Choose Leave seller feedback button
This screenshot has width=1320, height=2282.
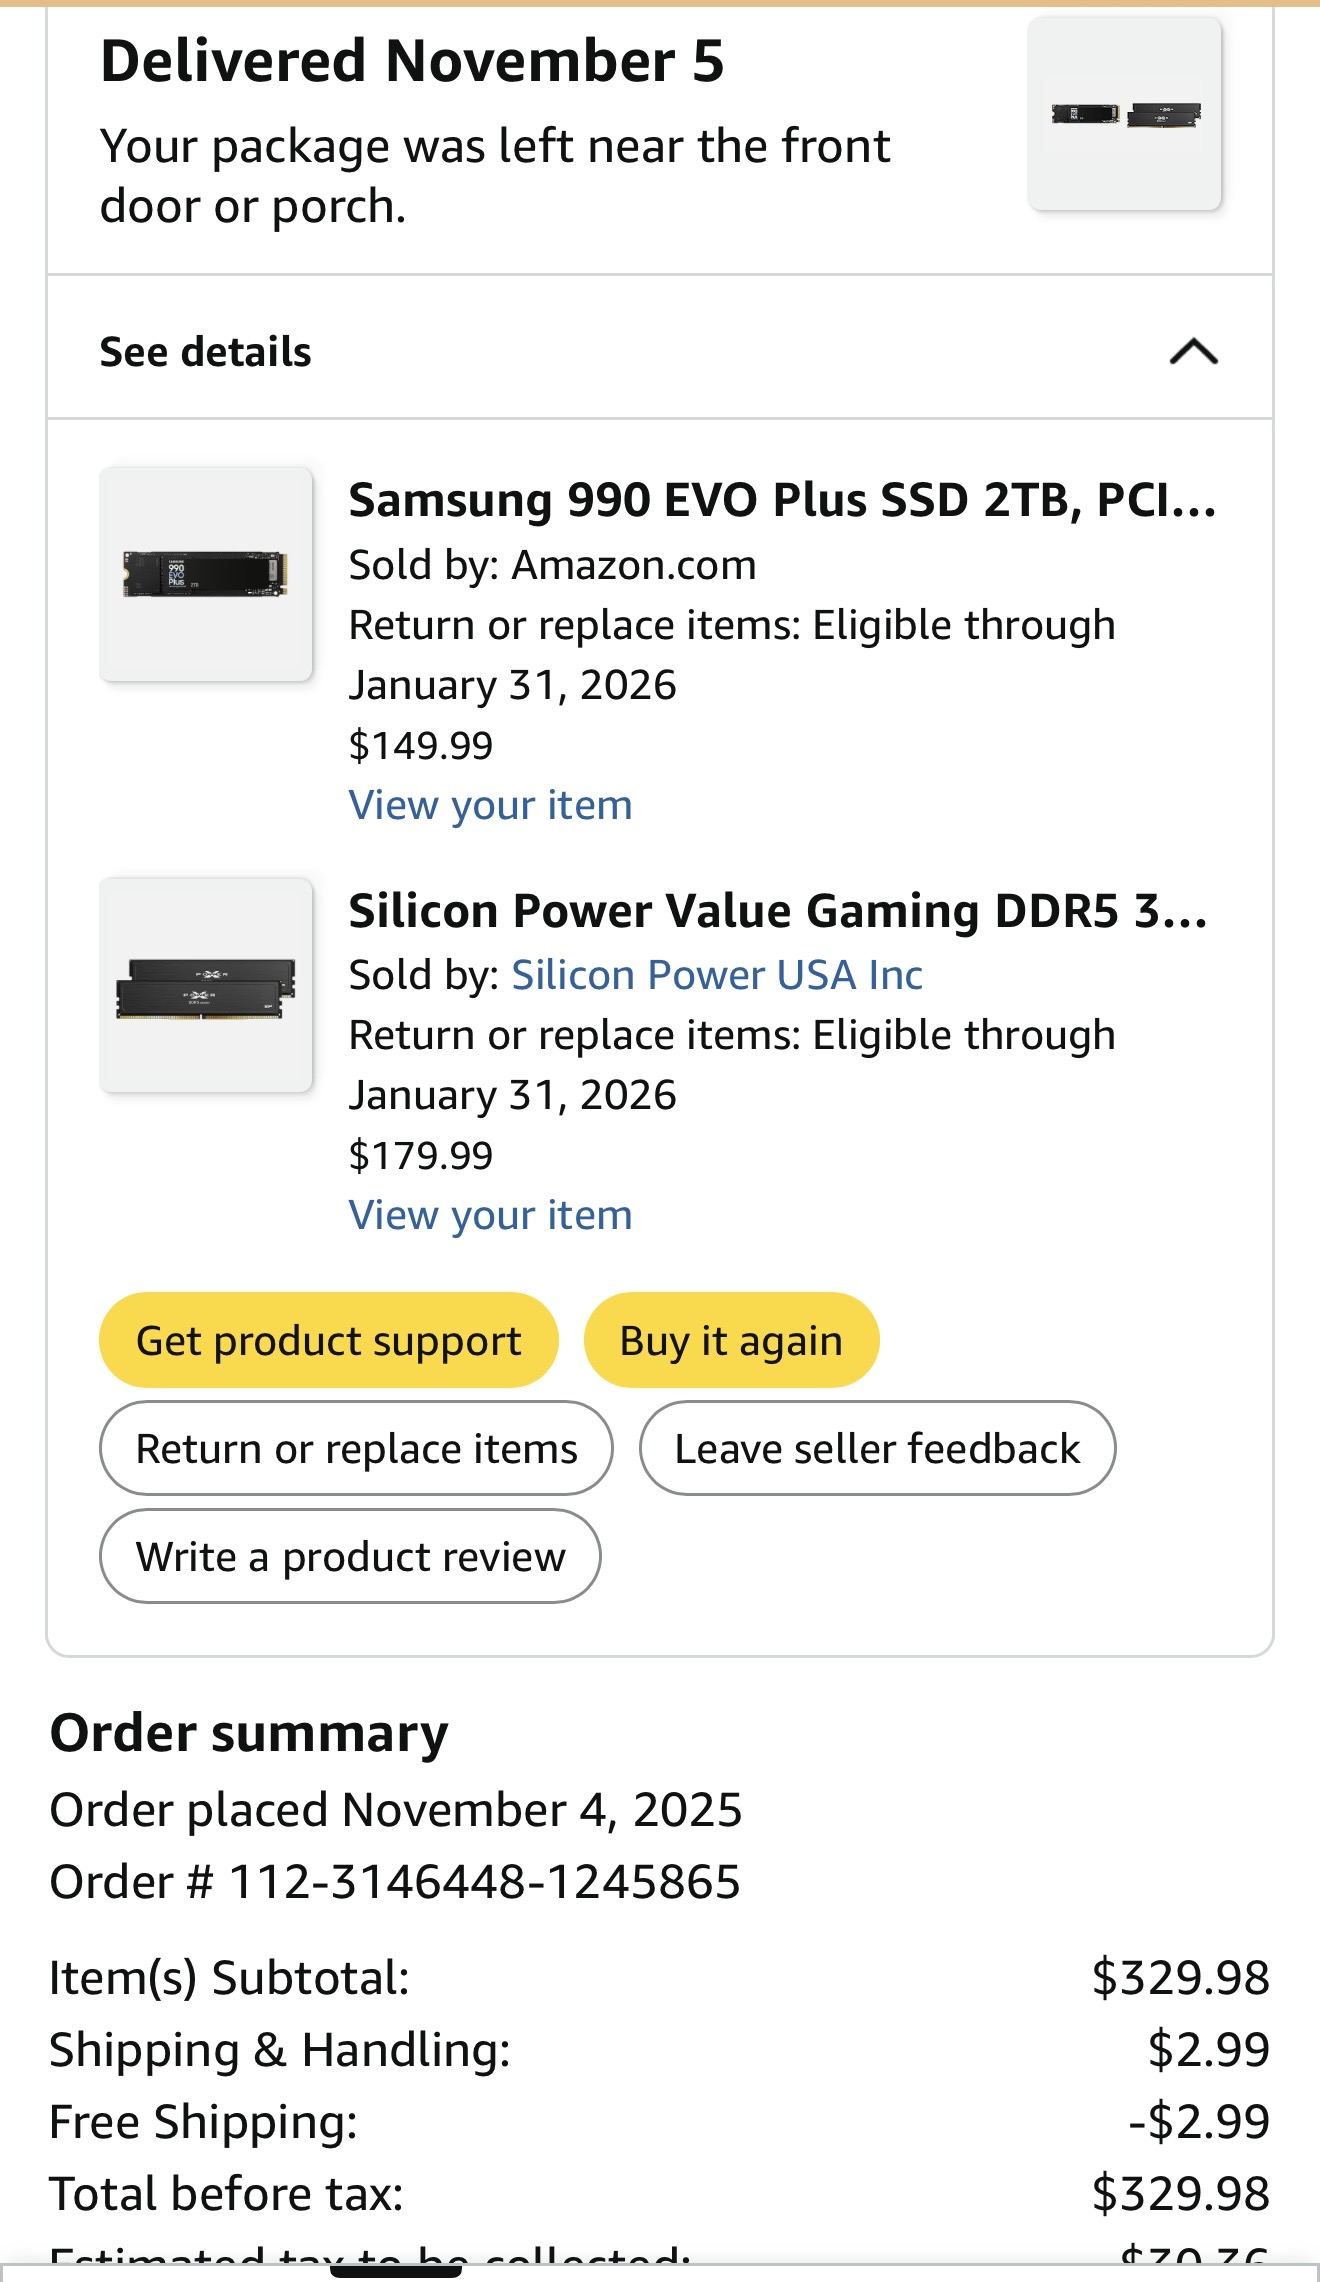(x=877, y=1448)
